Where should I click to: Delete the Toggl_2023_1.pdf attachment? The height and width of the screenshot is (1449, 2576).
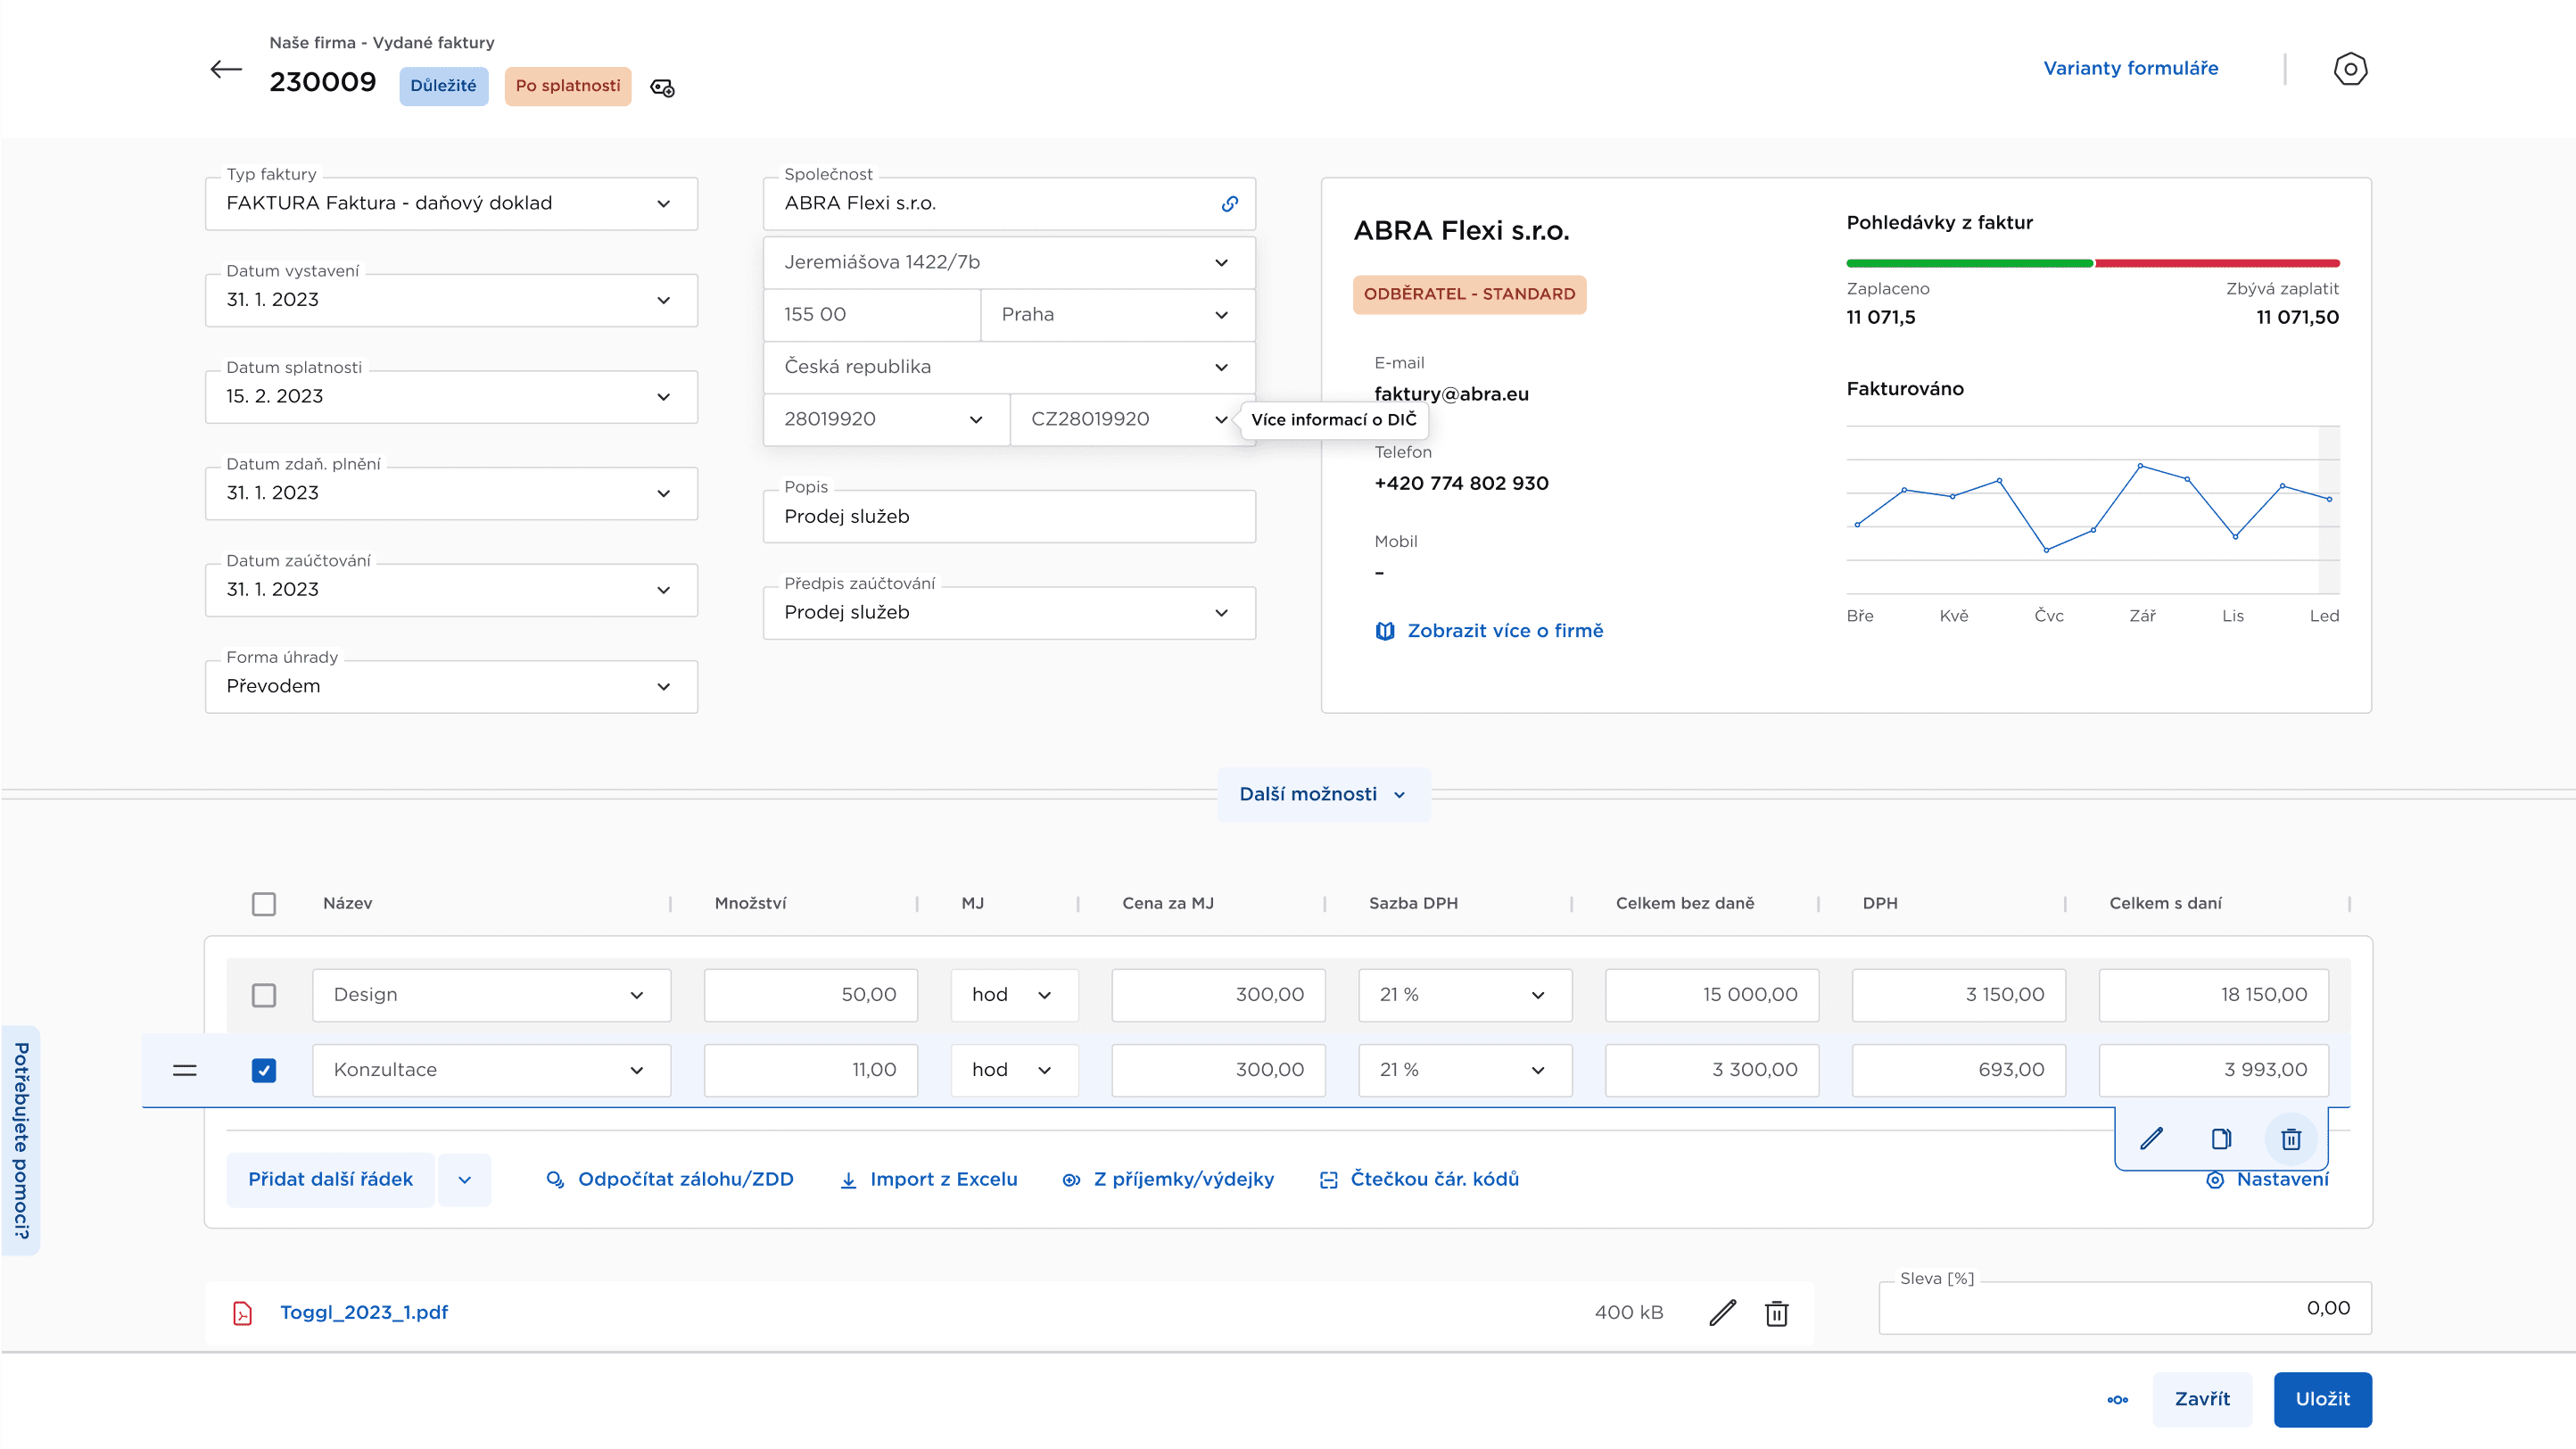pyautogui.click(x=1776, y=1313)
